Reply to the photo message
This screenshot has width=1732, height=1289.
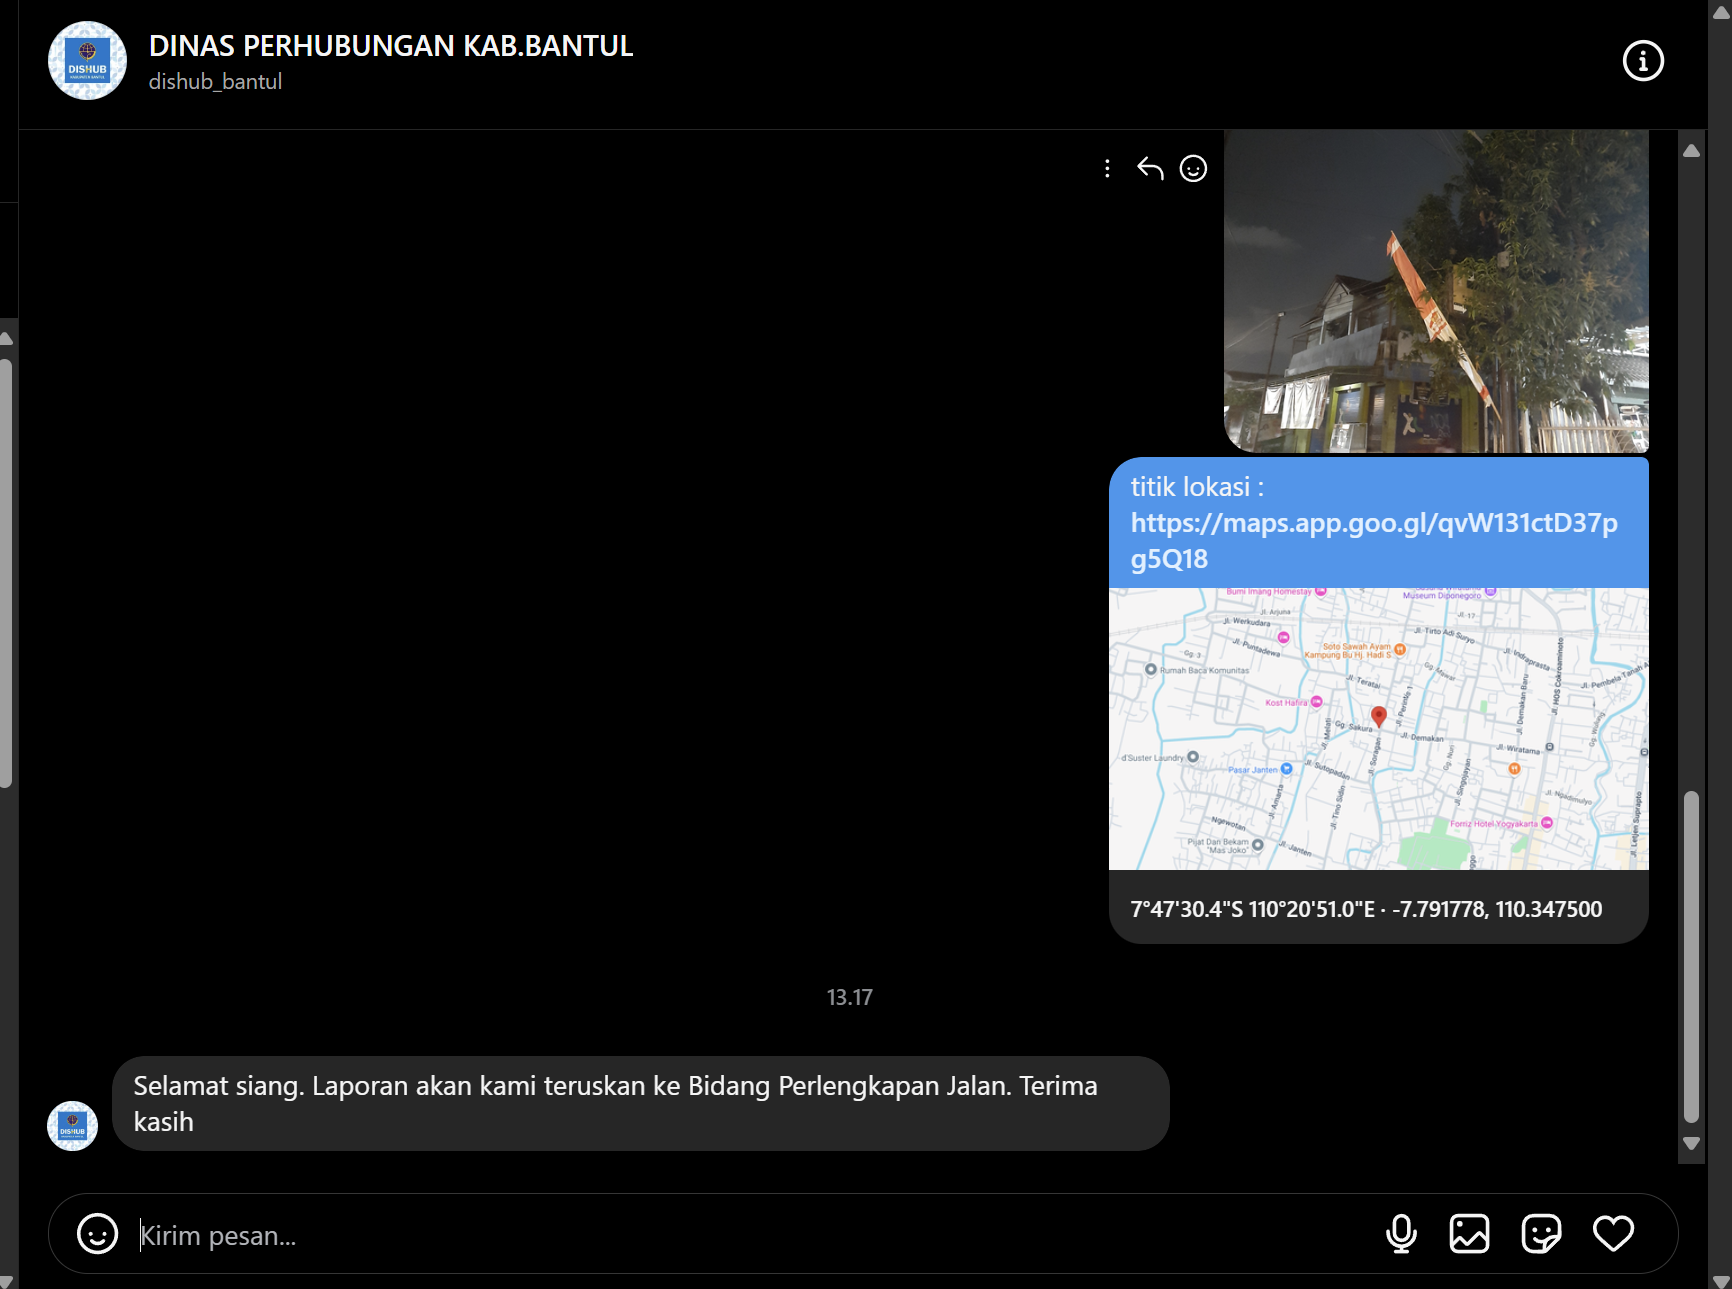1150,169
